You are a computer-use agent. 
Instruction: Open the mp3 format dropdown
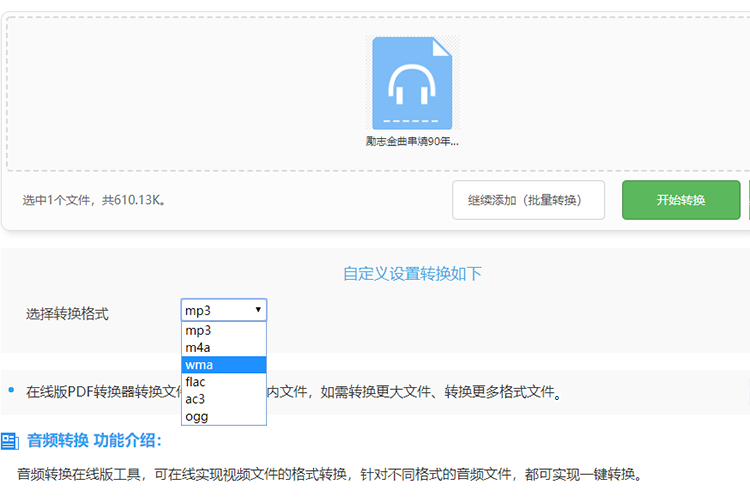point(224,310)
